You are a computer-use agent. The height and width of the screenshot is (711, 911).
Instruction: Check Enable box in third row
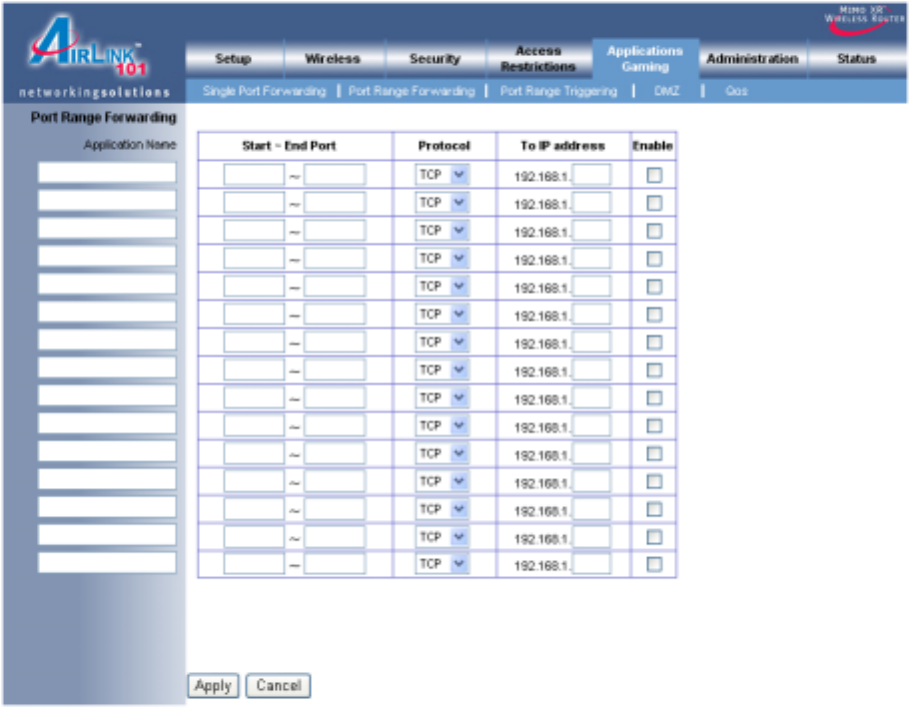click(654, 231)
